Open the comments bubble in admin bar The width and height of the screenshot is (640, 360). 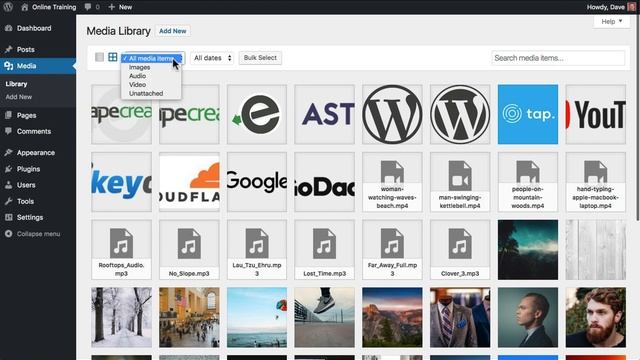click(88, 7)
